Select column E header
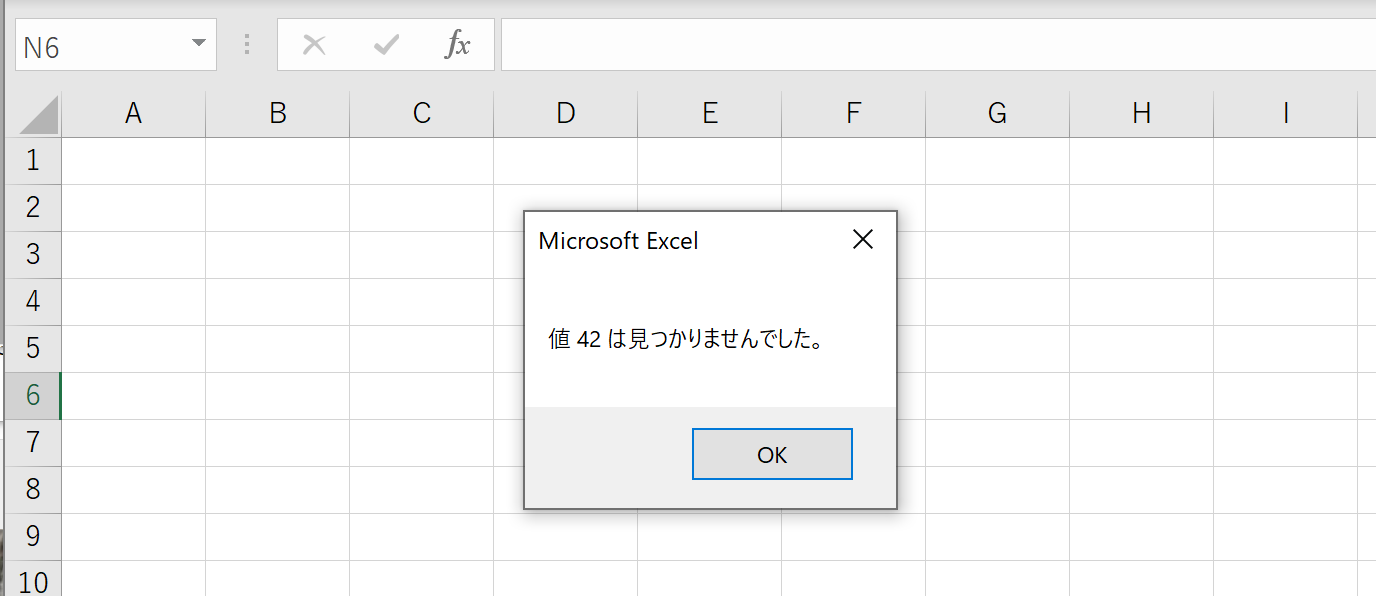Viewport: 1376px width, 596px height. 710,114
